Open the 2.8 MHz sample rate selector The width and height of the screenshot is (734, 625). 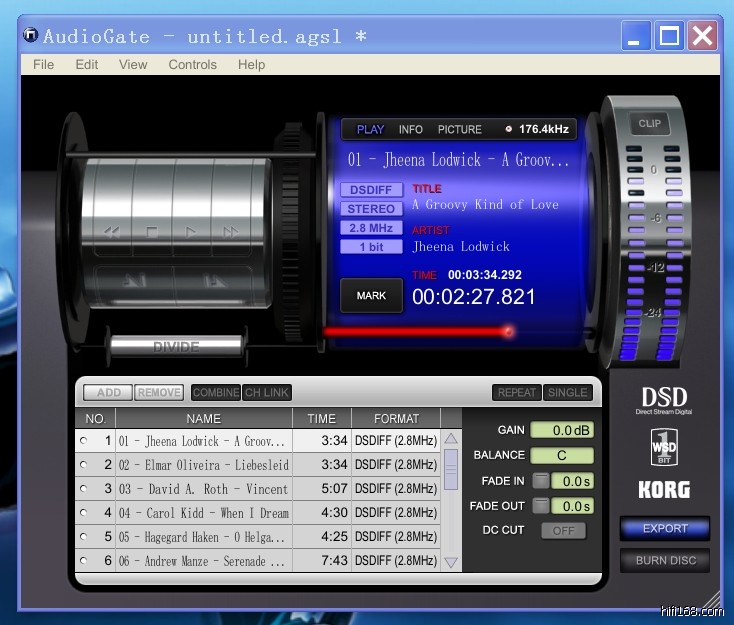coord(371,228)
